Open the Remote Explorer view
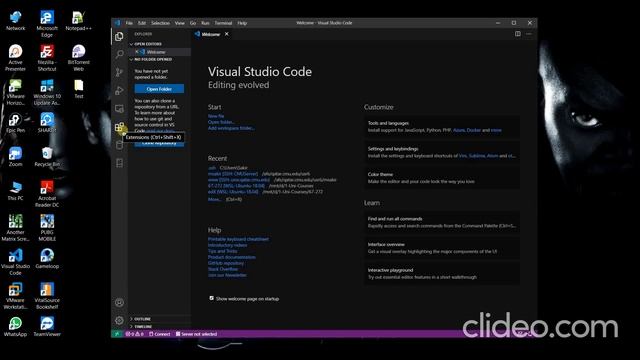This screenshot has width=640, height=360. (119, 109)
